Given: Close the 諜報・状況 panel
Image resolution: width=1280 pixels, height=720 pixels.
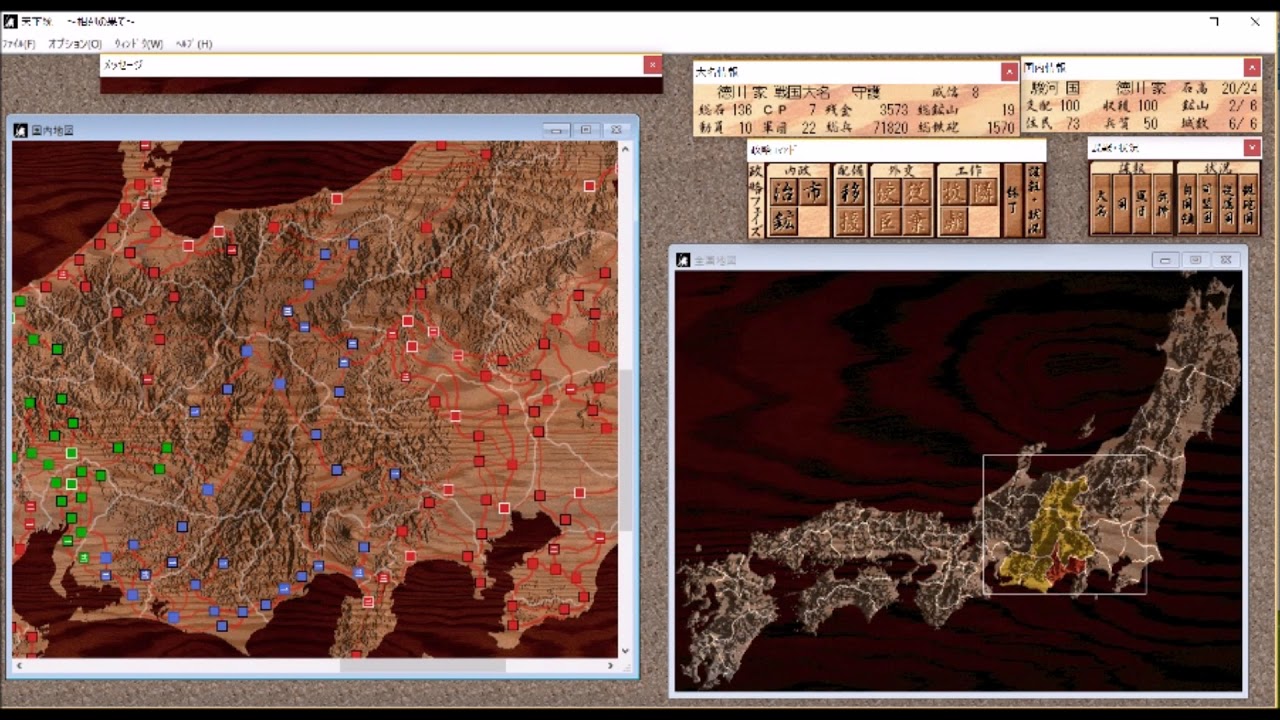Looking at the screenshot, I should click(x=1252, y=148).
